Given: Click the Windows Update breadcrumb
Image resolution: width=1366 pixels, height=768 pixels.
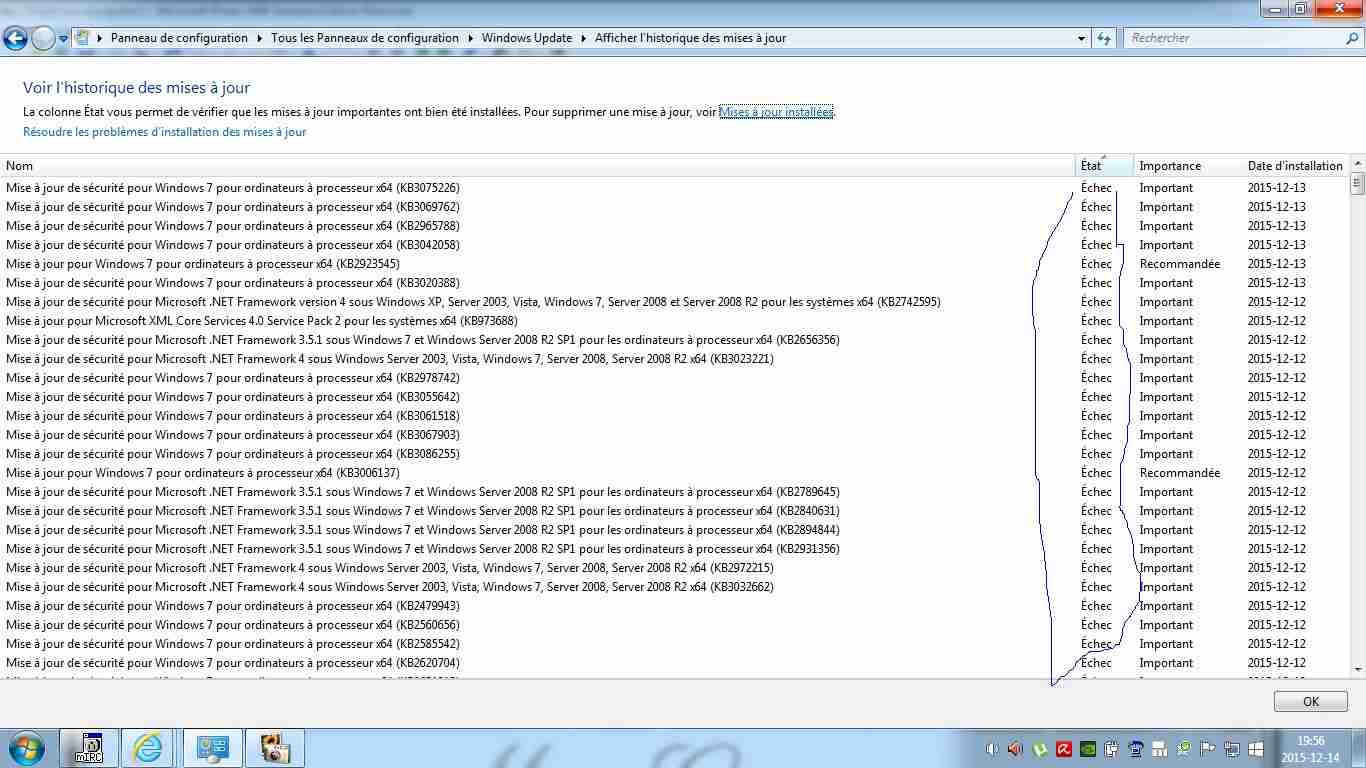Looking at the screenshot, I should pyautogui.click(x=526, y=38).
